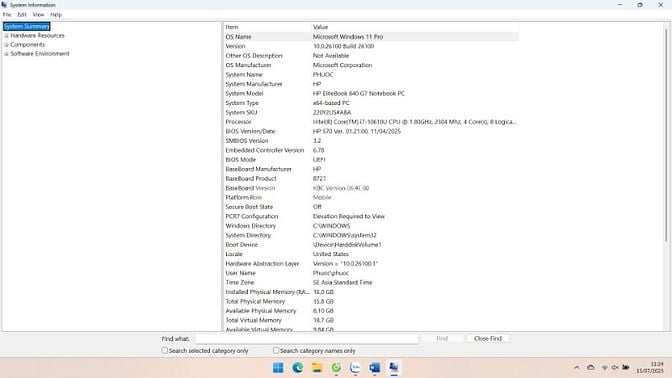Select the SMBIOS Version row label
Screen dimensions: 672x378
(x=247, y=141)
